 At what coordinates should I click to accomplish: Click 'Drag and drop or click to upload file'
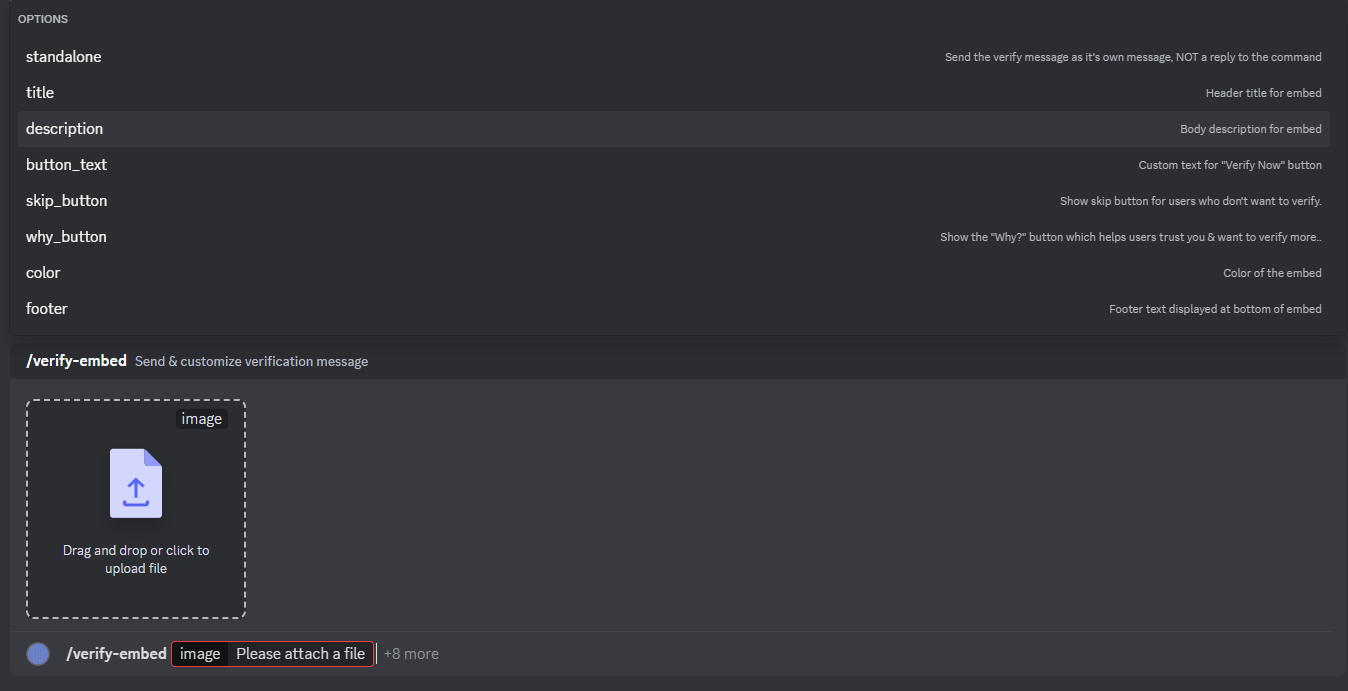pyautogui.click(x=135, y=558)
